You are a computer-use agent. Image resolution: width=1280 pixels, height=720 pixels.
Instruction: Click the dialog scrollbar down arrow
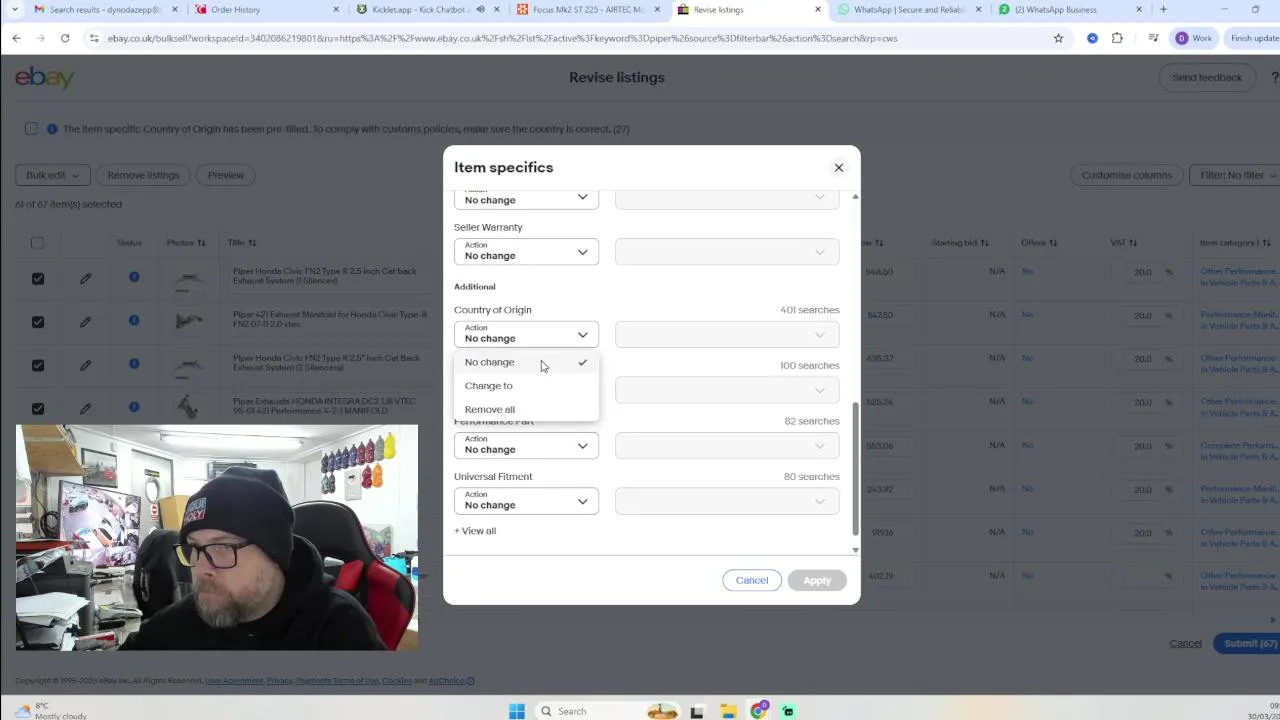[x=855, y=550]
